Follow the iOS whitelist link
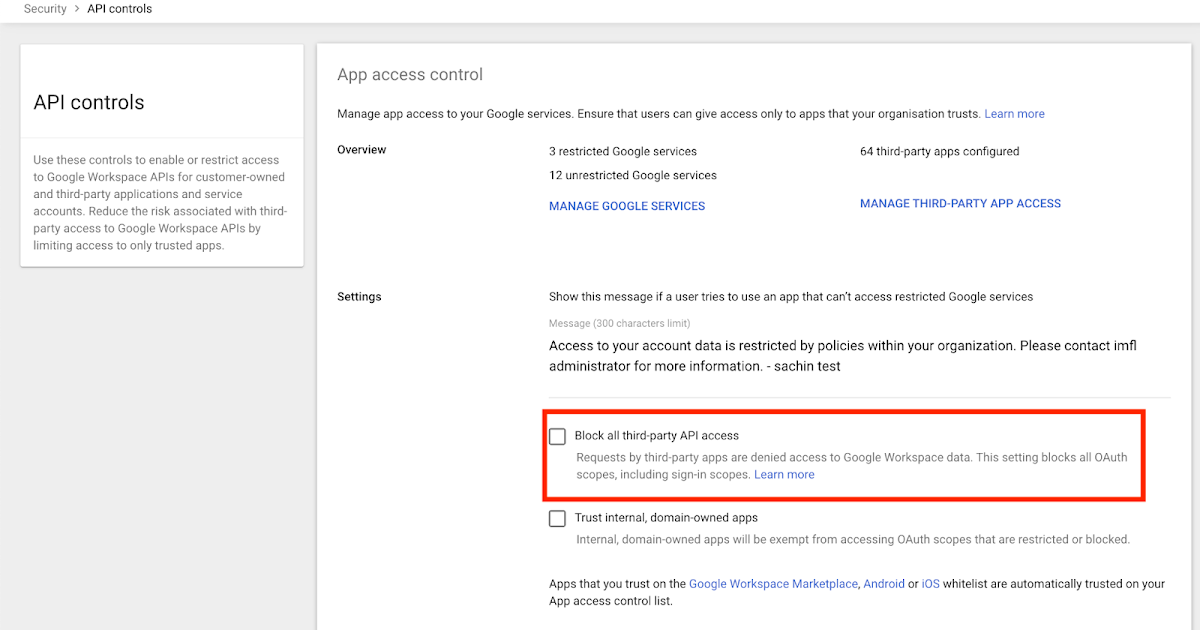Viewport: 1200px width, 630px height. tap(930, 584)
